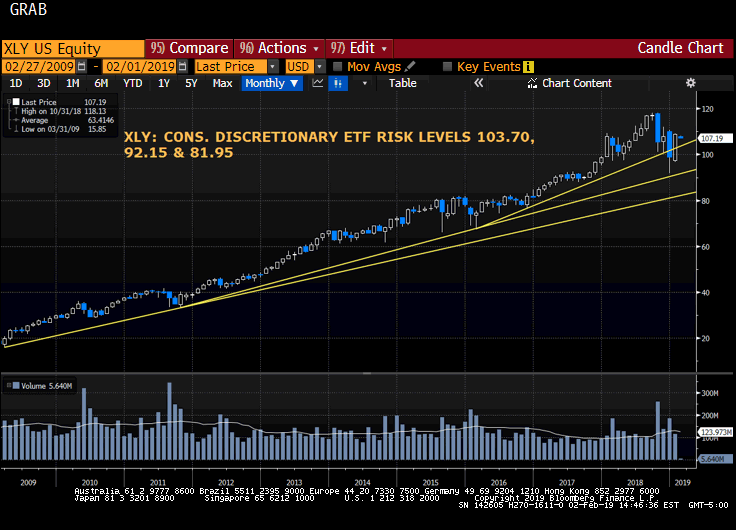Click the 5.640M volume axis tag

click(715, 459)
